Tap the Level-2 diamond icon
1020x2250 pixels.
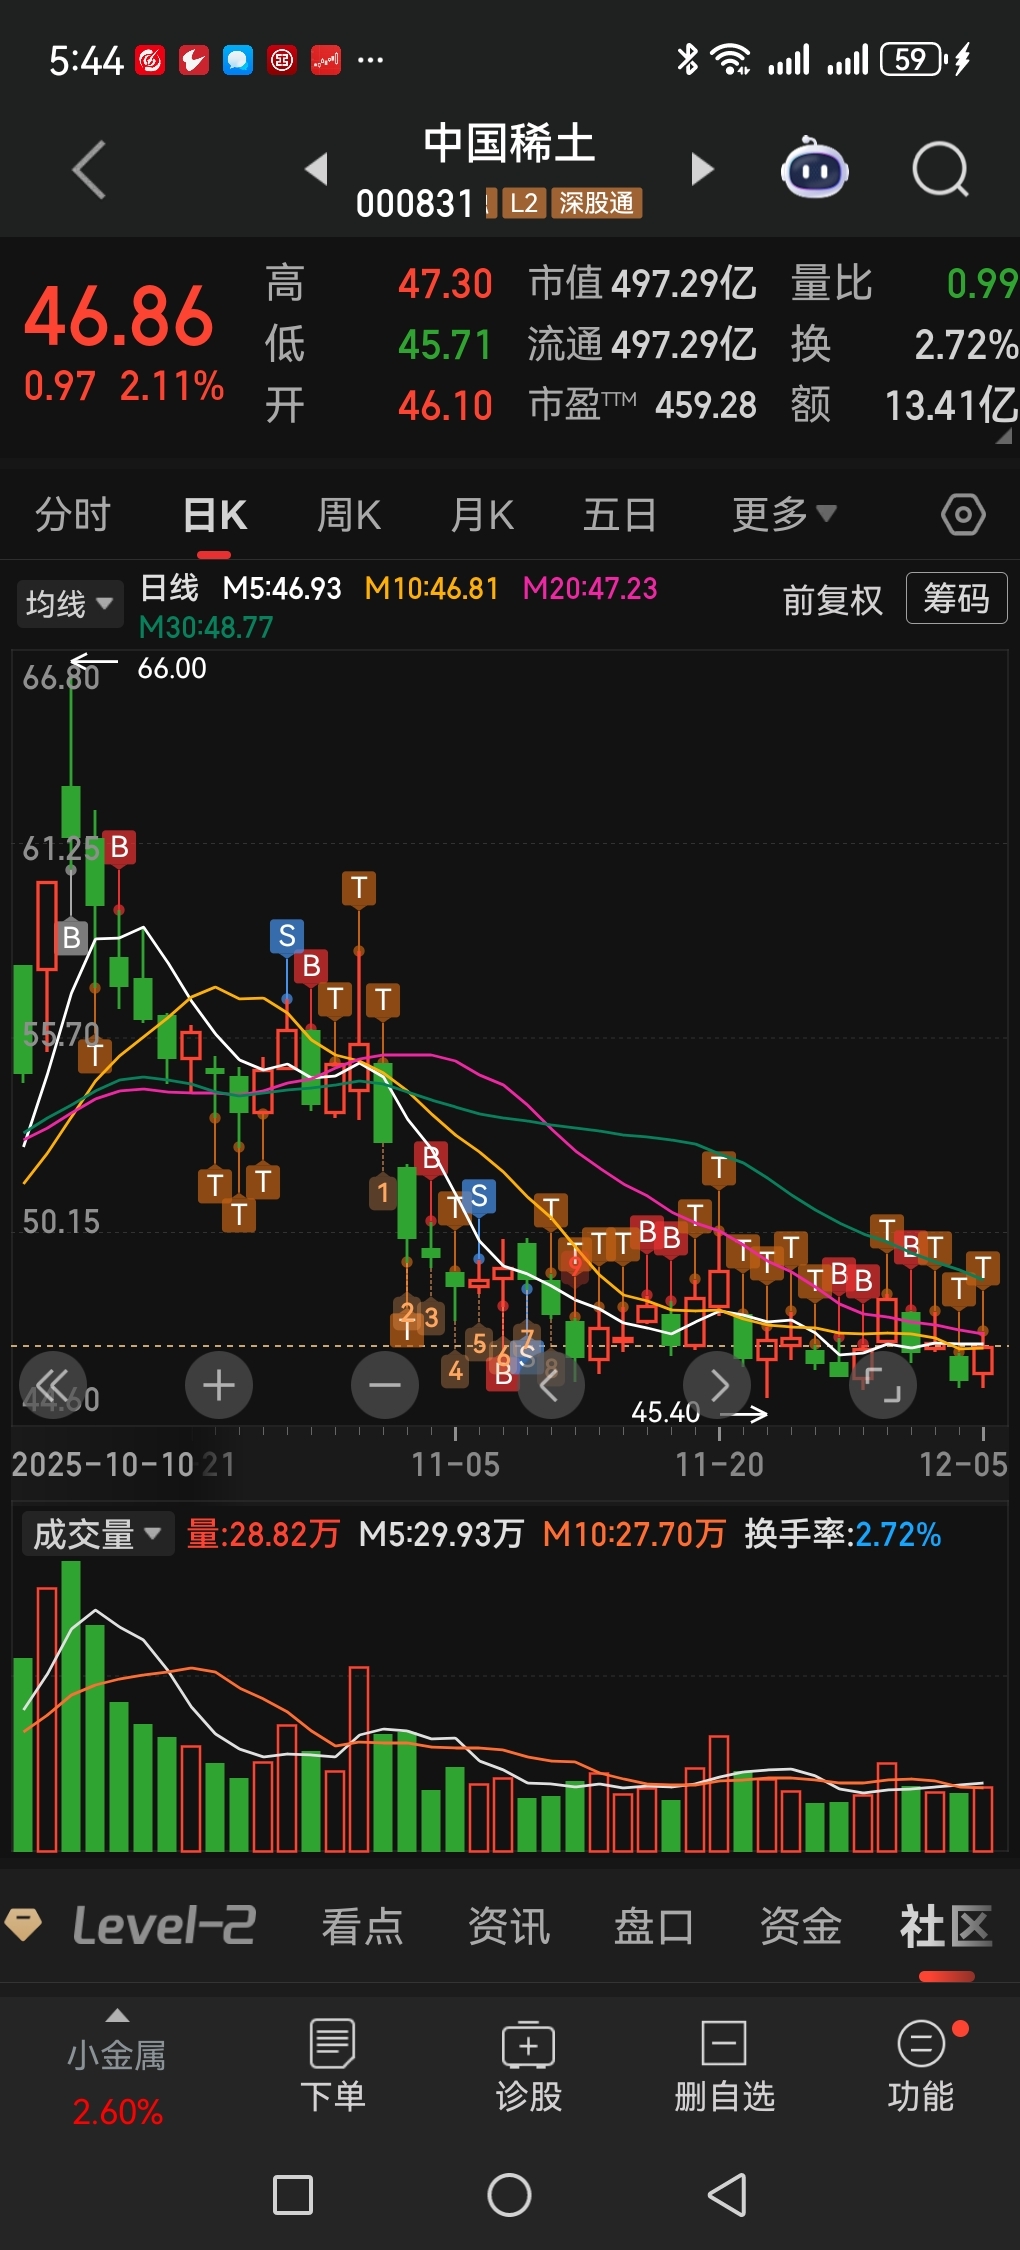(x=23, y=1924)
